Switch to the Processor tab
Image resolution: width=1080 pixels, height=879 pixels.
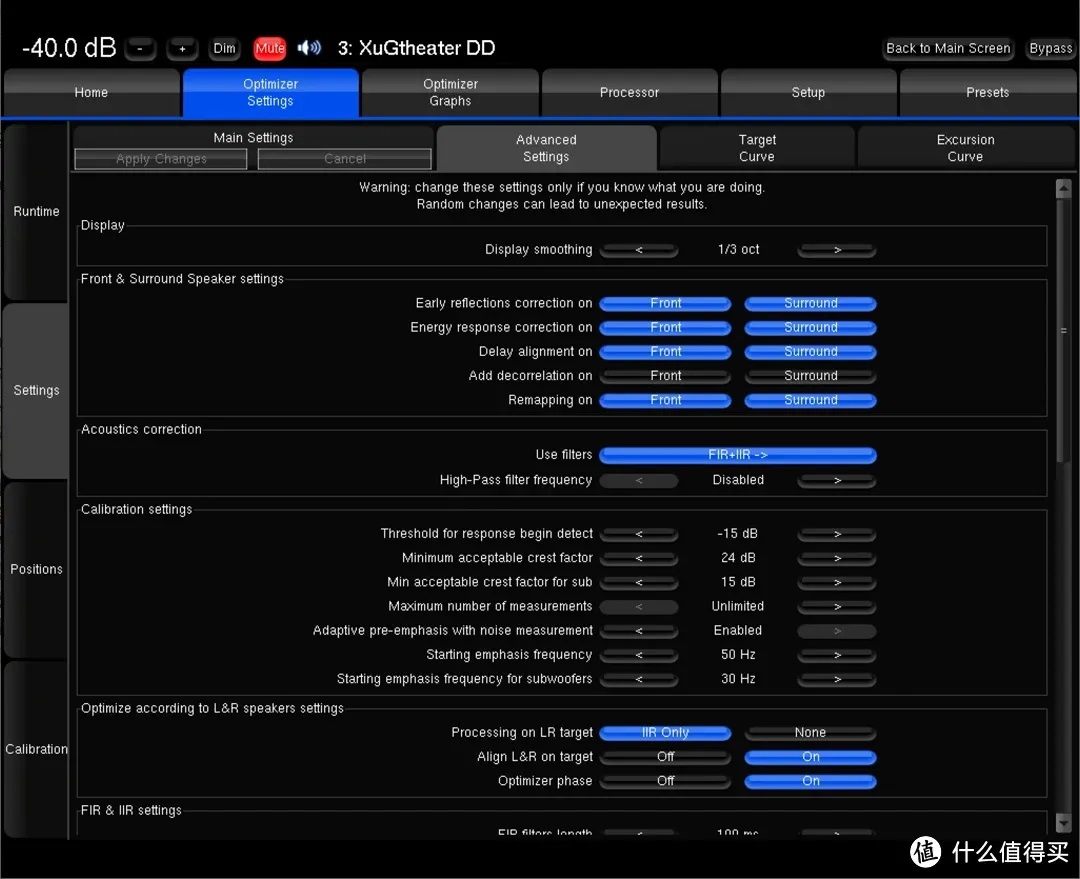pyautogui.click(x=630, y=92)
